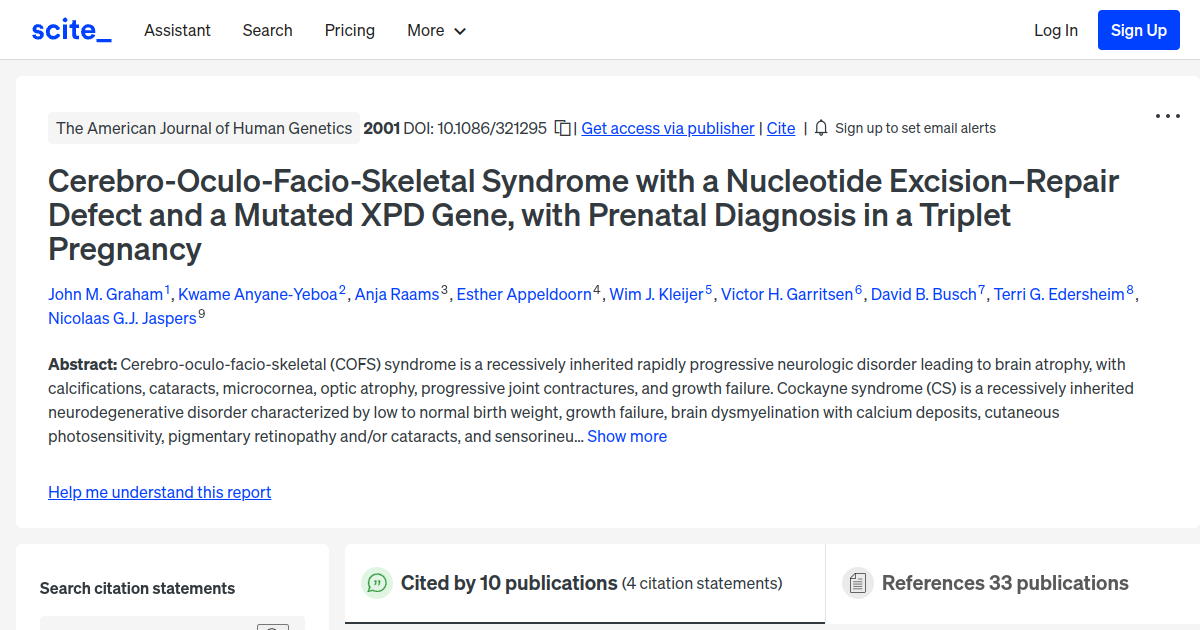The width and height of the screenshot is (1200, 630).
Task: Select the Cited by 10 publications tab
Action: click(x=508, y=583)
